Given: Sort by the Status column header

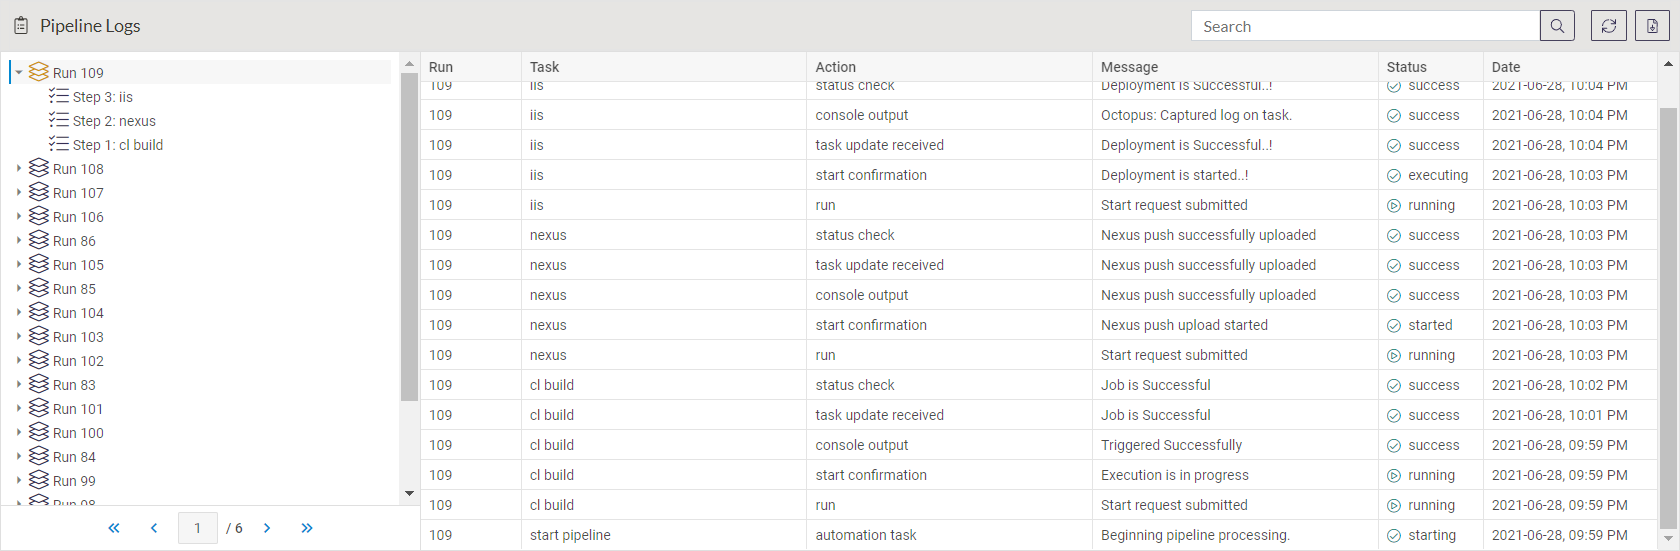Looking at the screenshot, I should click(1406, 67).
